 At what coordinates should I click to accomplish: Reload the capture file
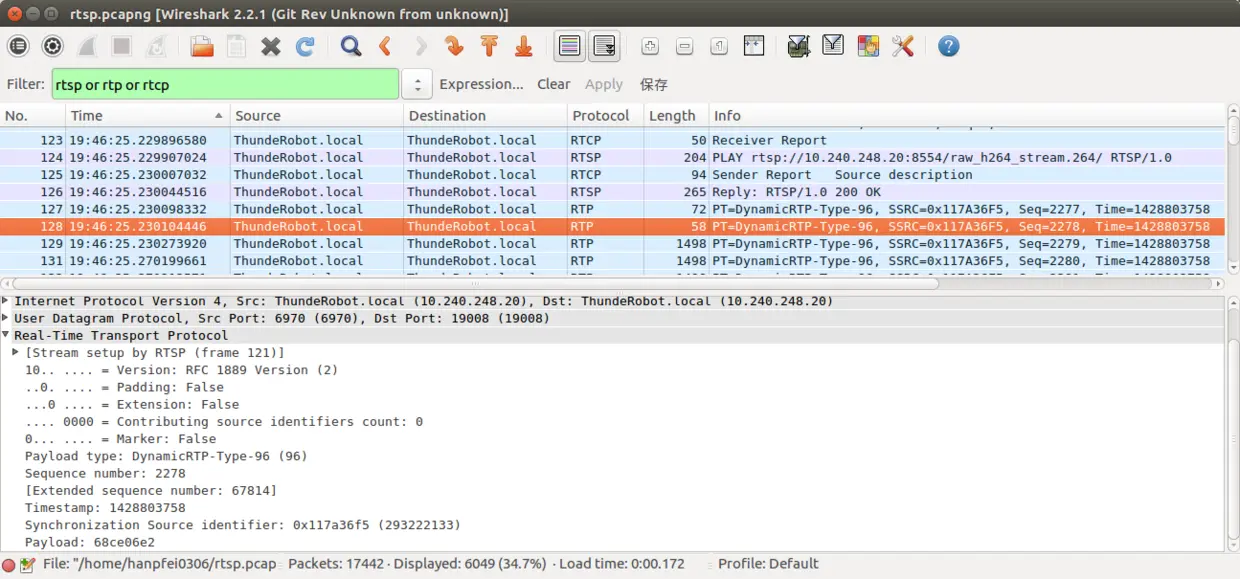(x=305, y=46)
